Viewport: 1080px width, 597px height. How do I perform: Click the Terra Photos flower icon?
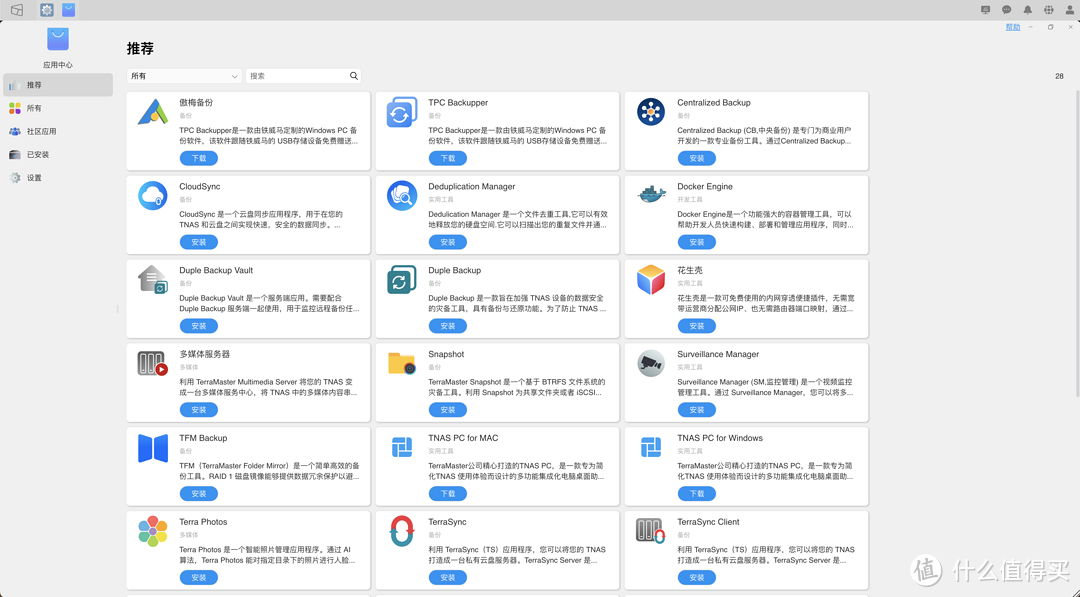[x=152, y=531]
